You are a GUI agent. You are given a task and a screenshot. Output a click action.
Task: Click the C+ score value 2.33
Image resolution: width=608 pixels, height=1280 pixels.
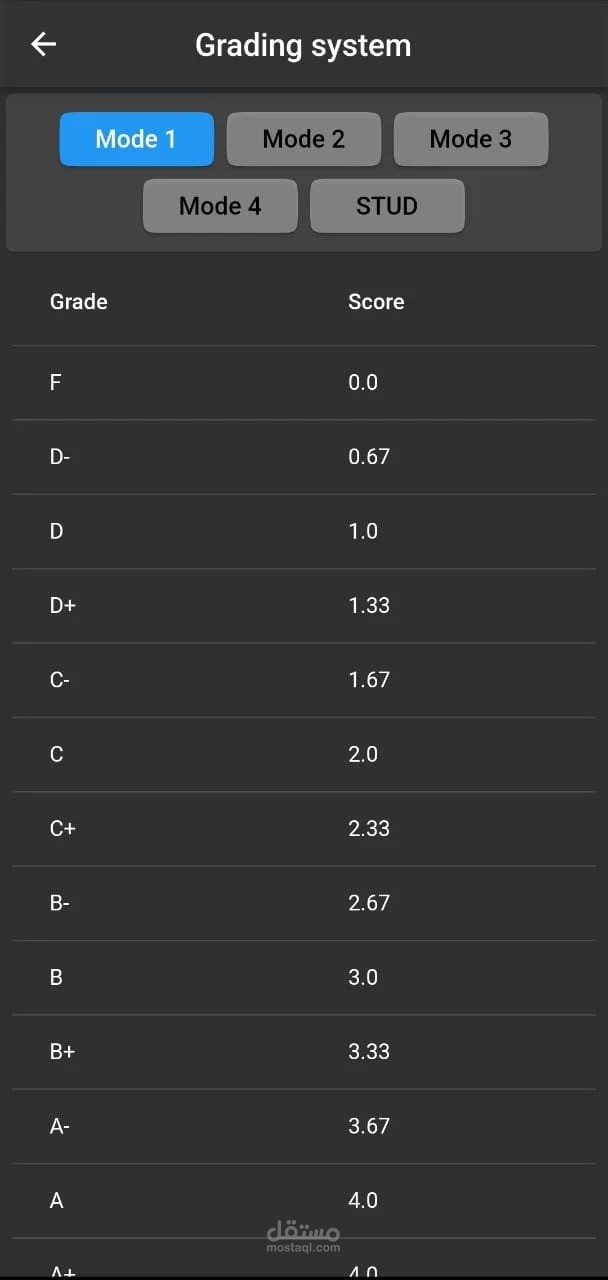point(369,828)
